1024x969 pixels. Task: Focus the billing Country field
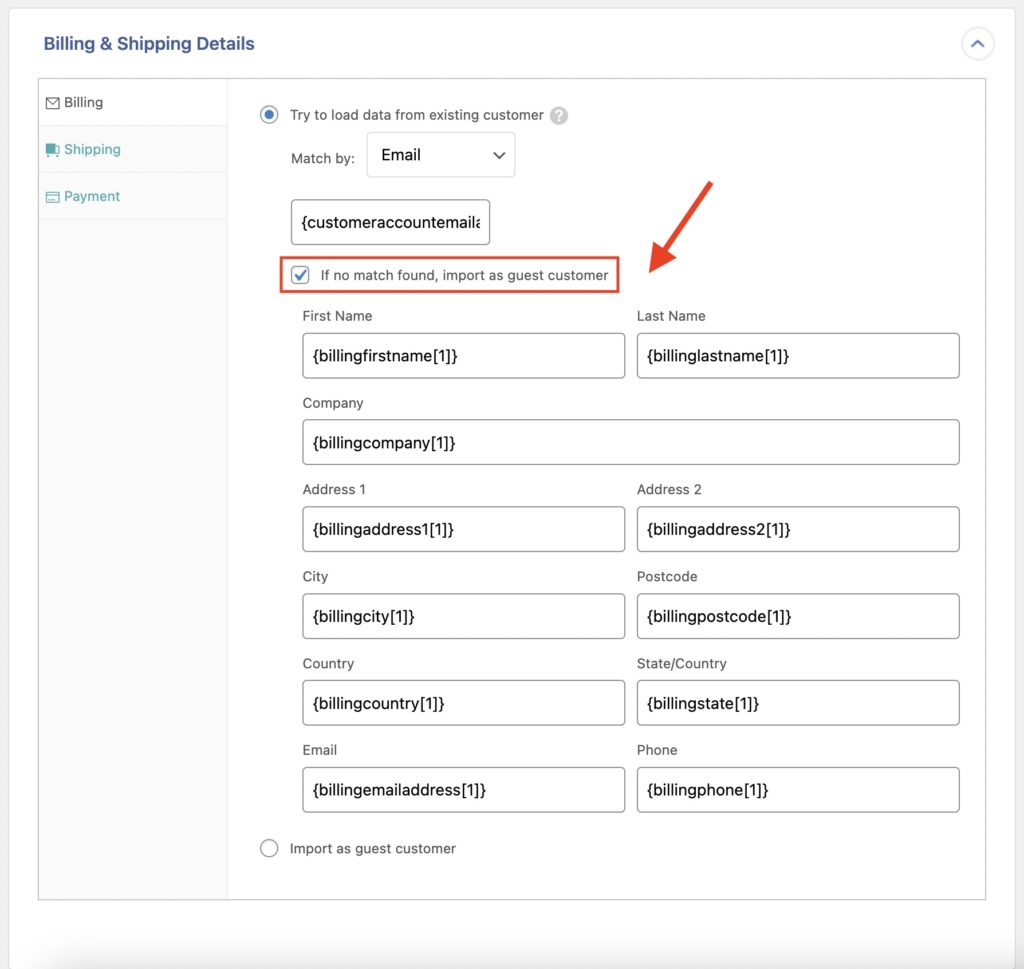(x=463, y=702)
